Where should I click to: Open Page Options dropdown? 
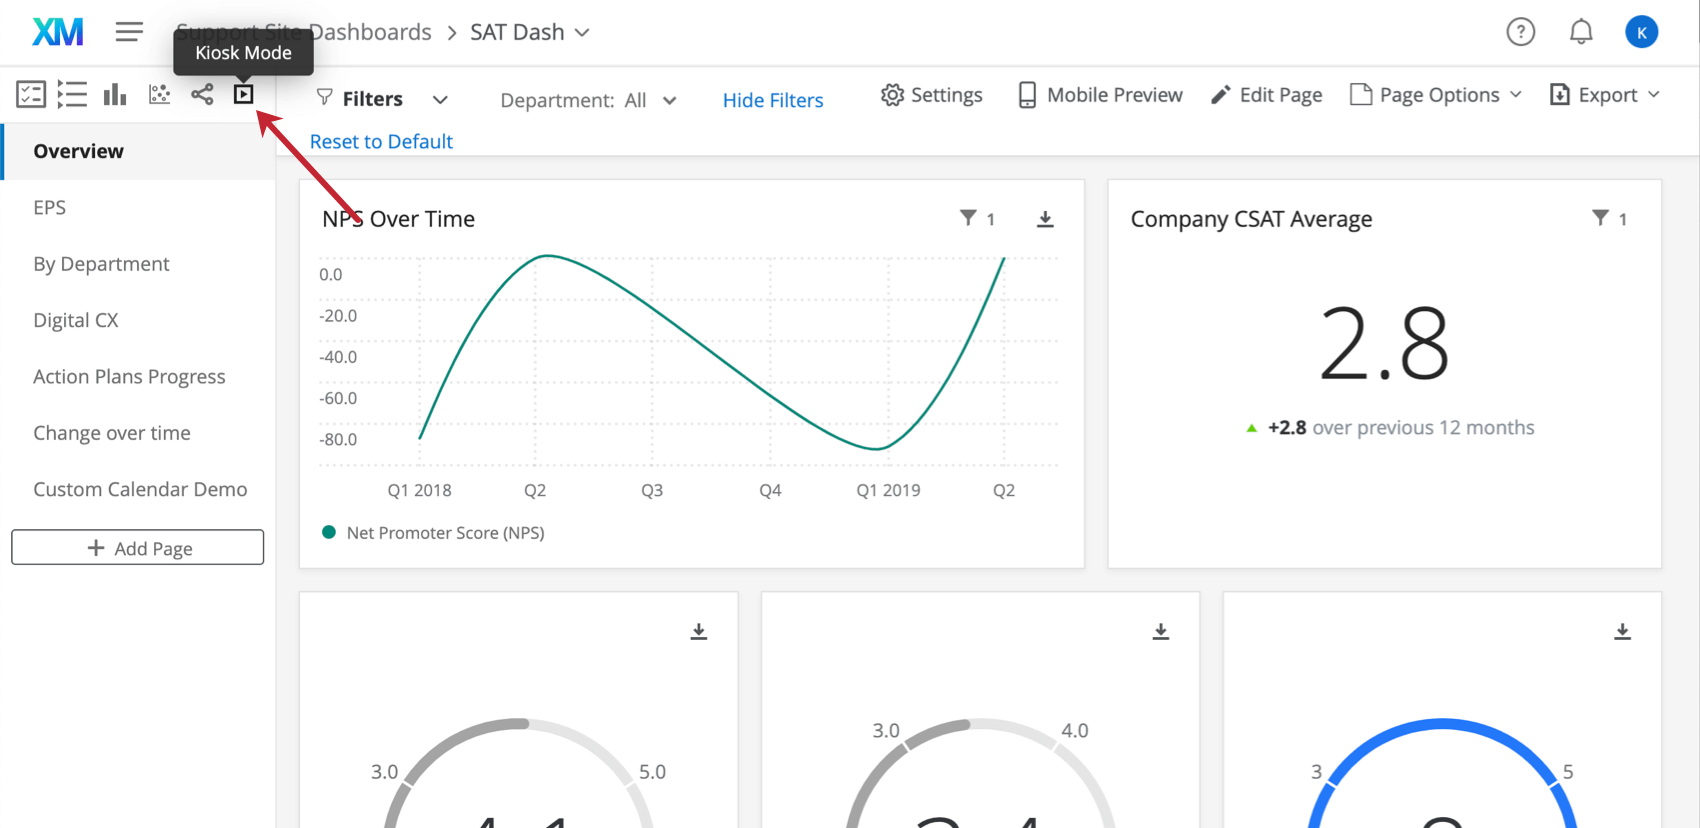(x=1436, y=95)
